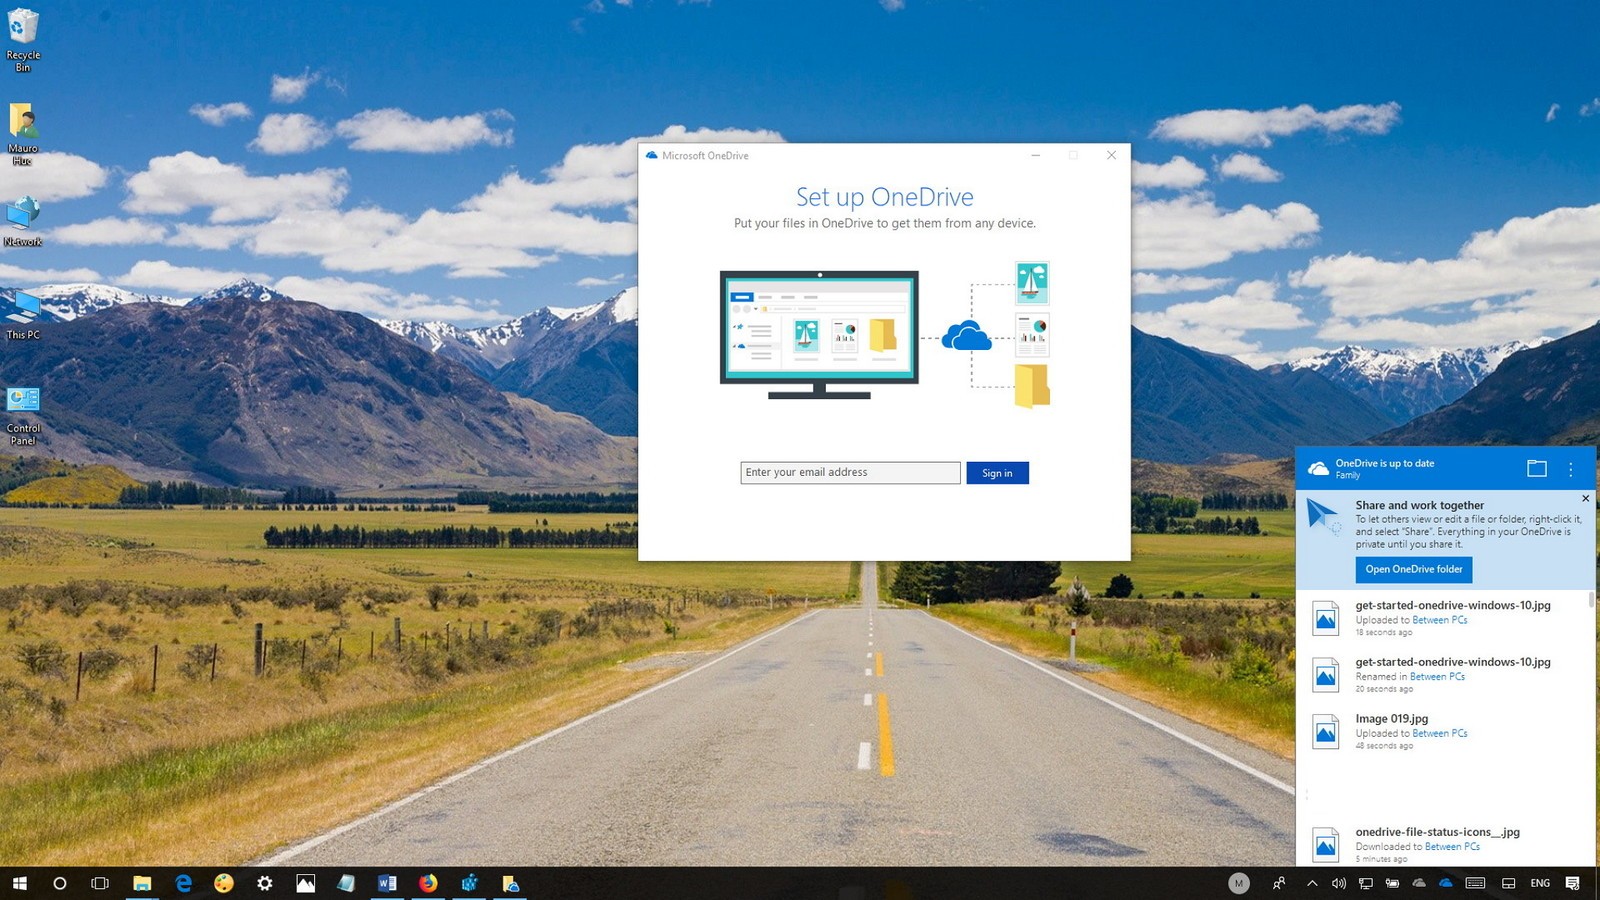Image resolution: width=1600 pixels, height=900 pixels.
Task: Open the Between PCs link under Image 019.jpg
Action: click(x=1439, y=733)
